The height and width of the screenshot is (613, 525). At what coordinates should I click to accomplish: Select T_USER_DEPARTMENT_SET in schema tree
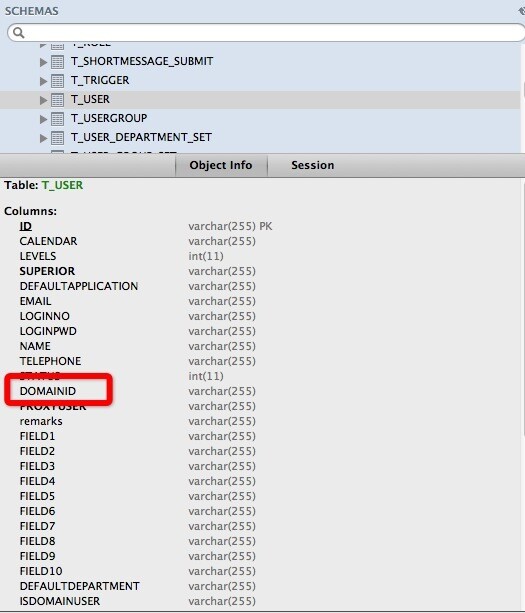(x=141, y=137)
